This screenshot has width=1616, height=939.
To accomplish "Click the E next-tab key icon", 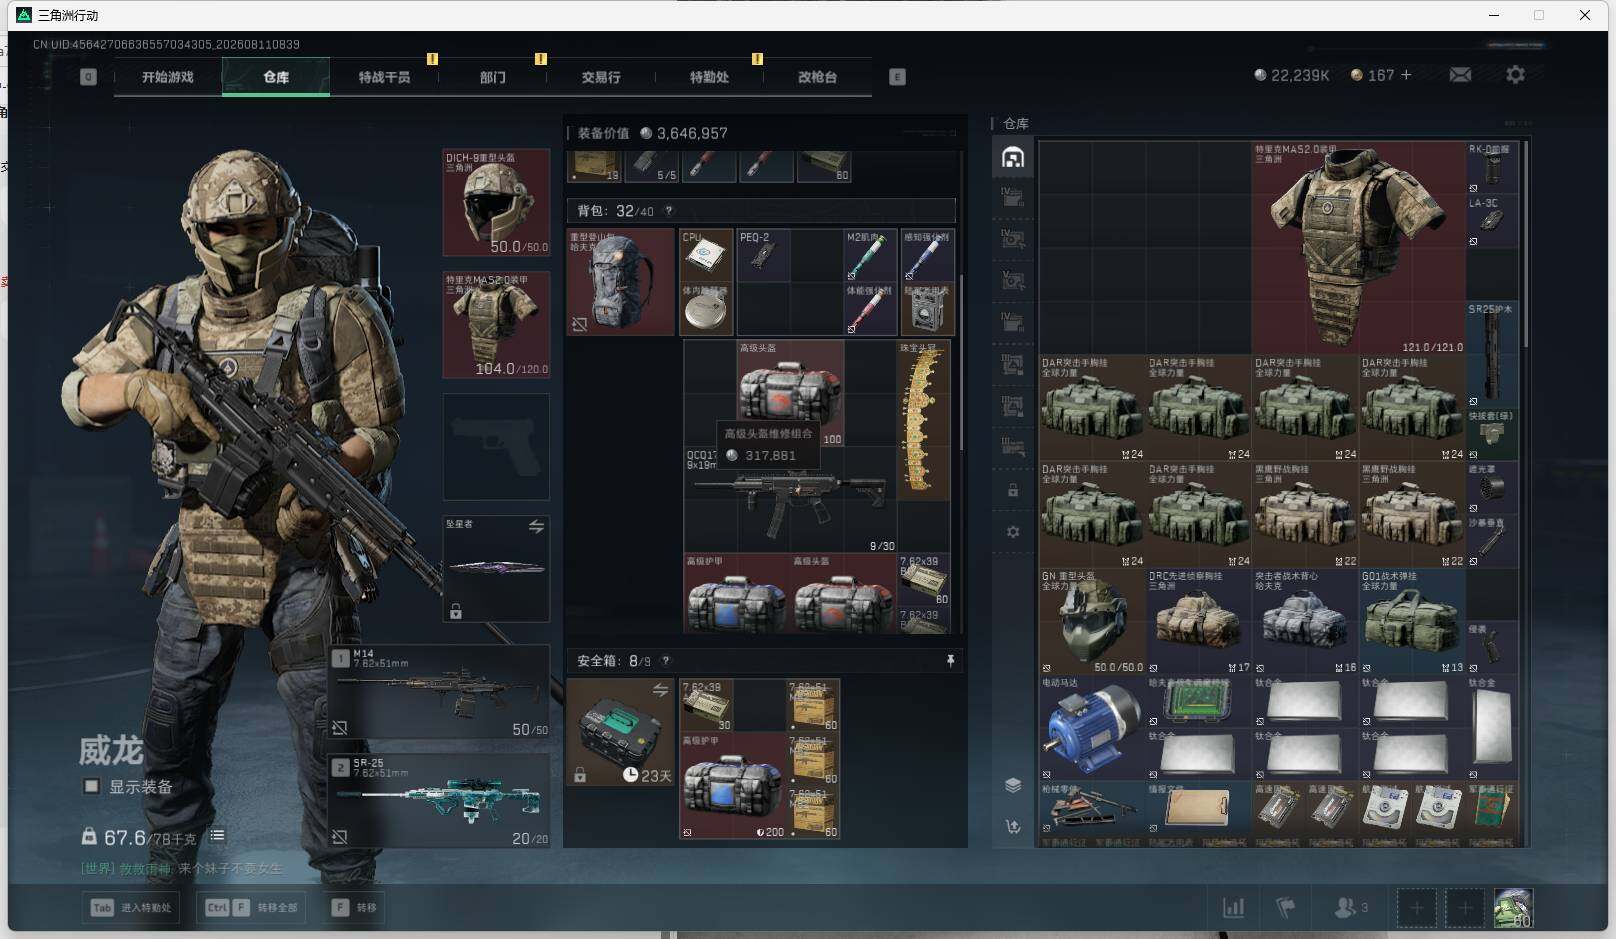I will click(897, 77).
